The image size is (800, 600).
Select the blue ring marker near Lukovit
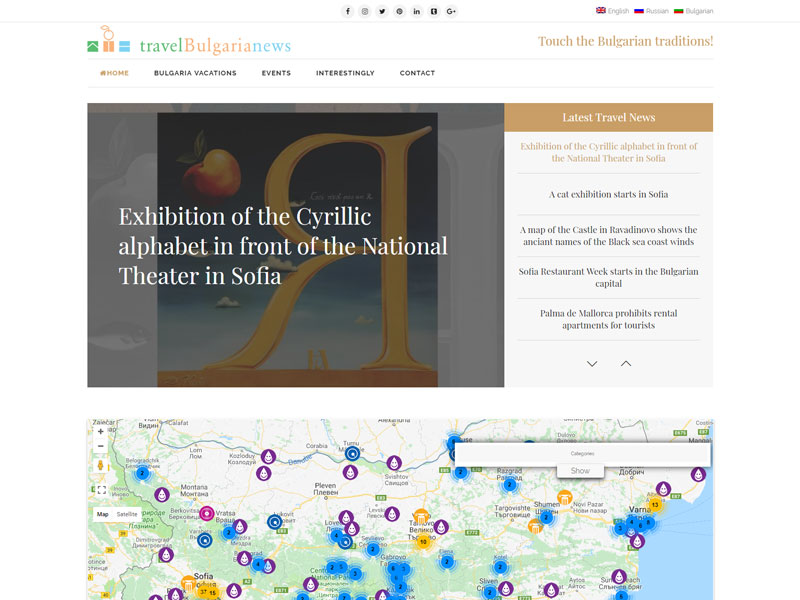click(x=275, y=521)
